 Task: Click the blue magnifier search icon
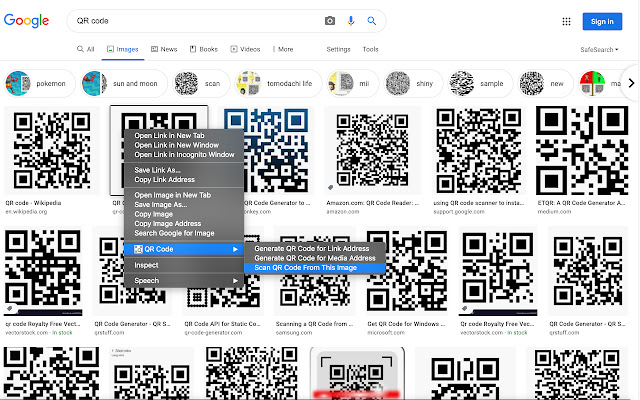click(x=371, y=21)
